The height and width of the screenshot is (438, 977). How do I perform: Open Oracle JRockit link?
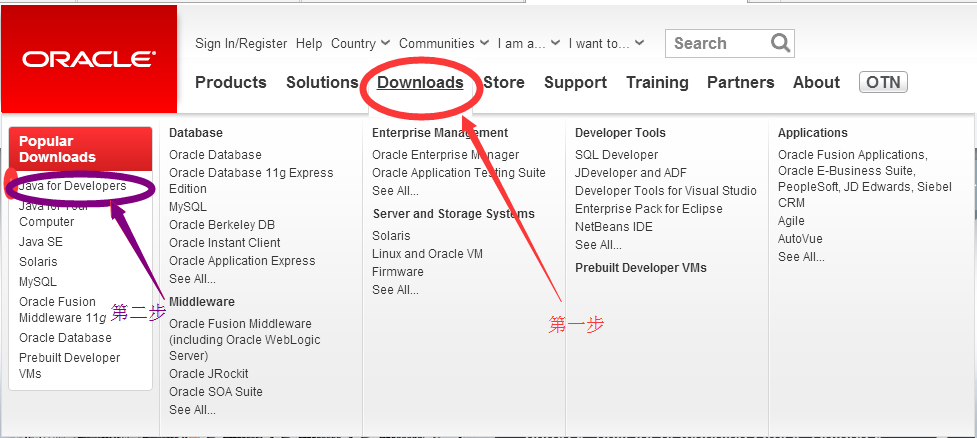click(x=209, y=374)
